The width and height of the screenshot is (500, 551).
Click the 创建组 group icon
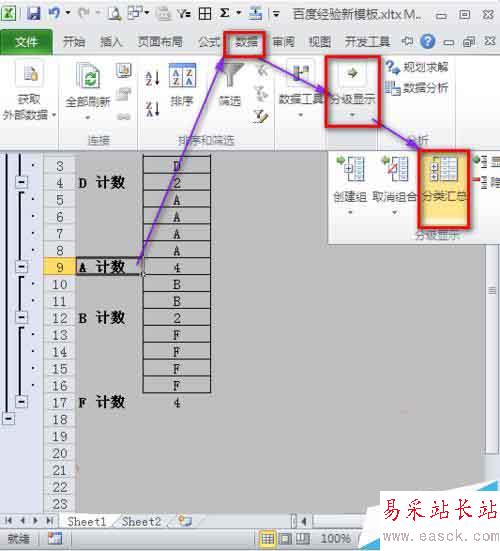tap(350, 169)
